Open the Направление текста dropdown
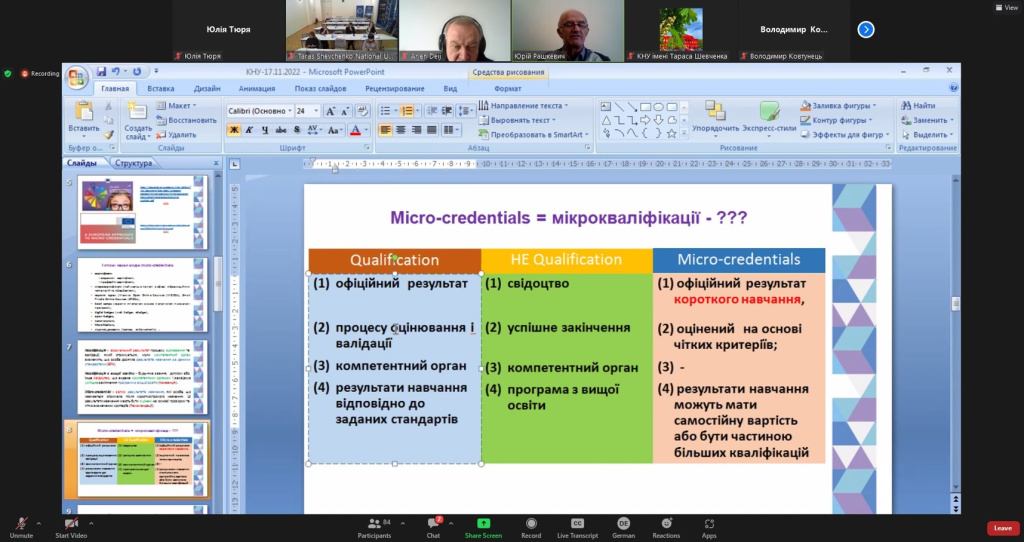The width and height of the screenshot is (1024, 542). point(523,105)
